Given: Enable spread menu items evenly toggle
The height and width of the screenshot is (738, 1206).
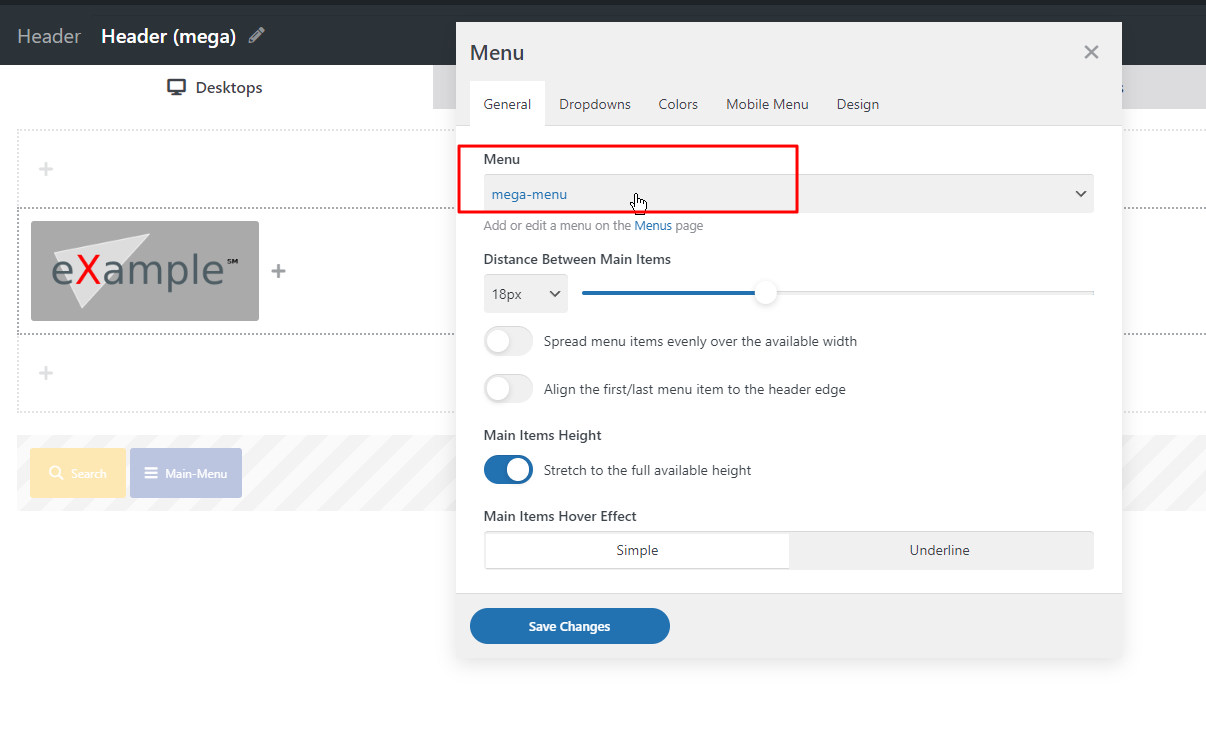Looking at the screenshot, I should (x=508, y=341).
